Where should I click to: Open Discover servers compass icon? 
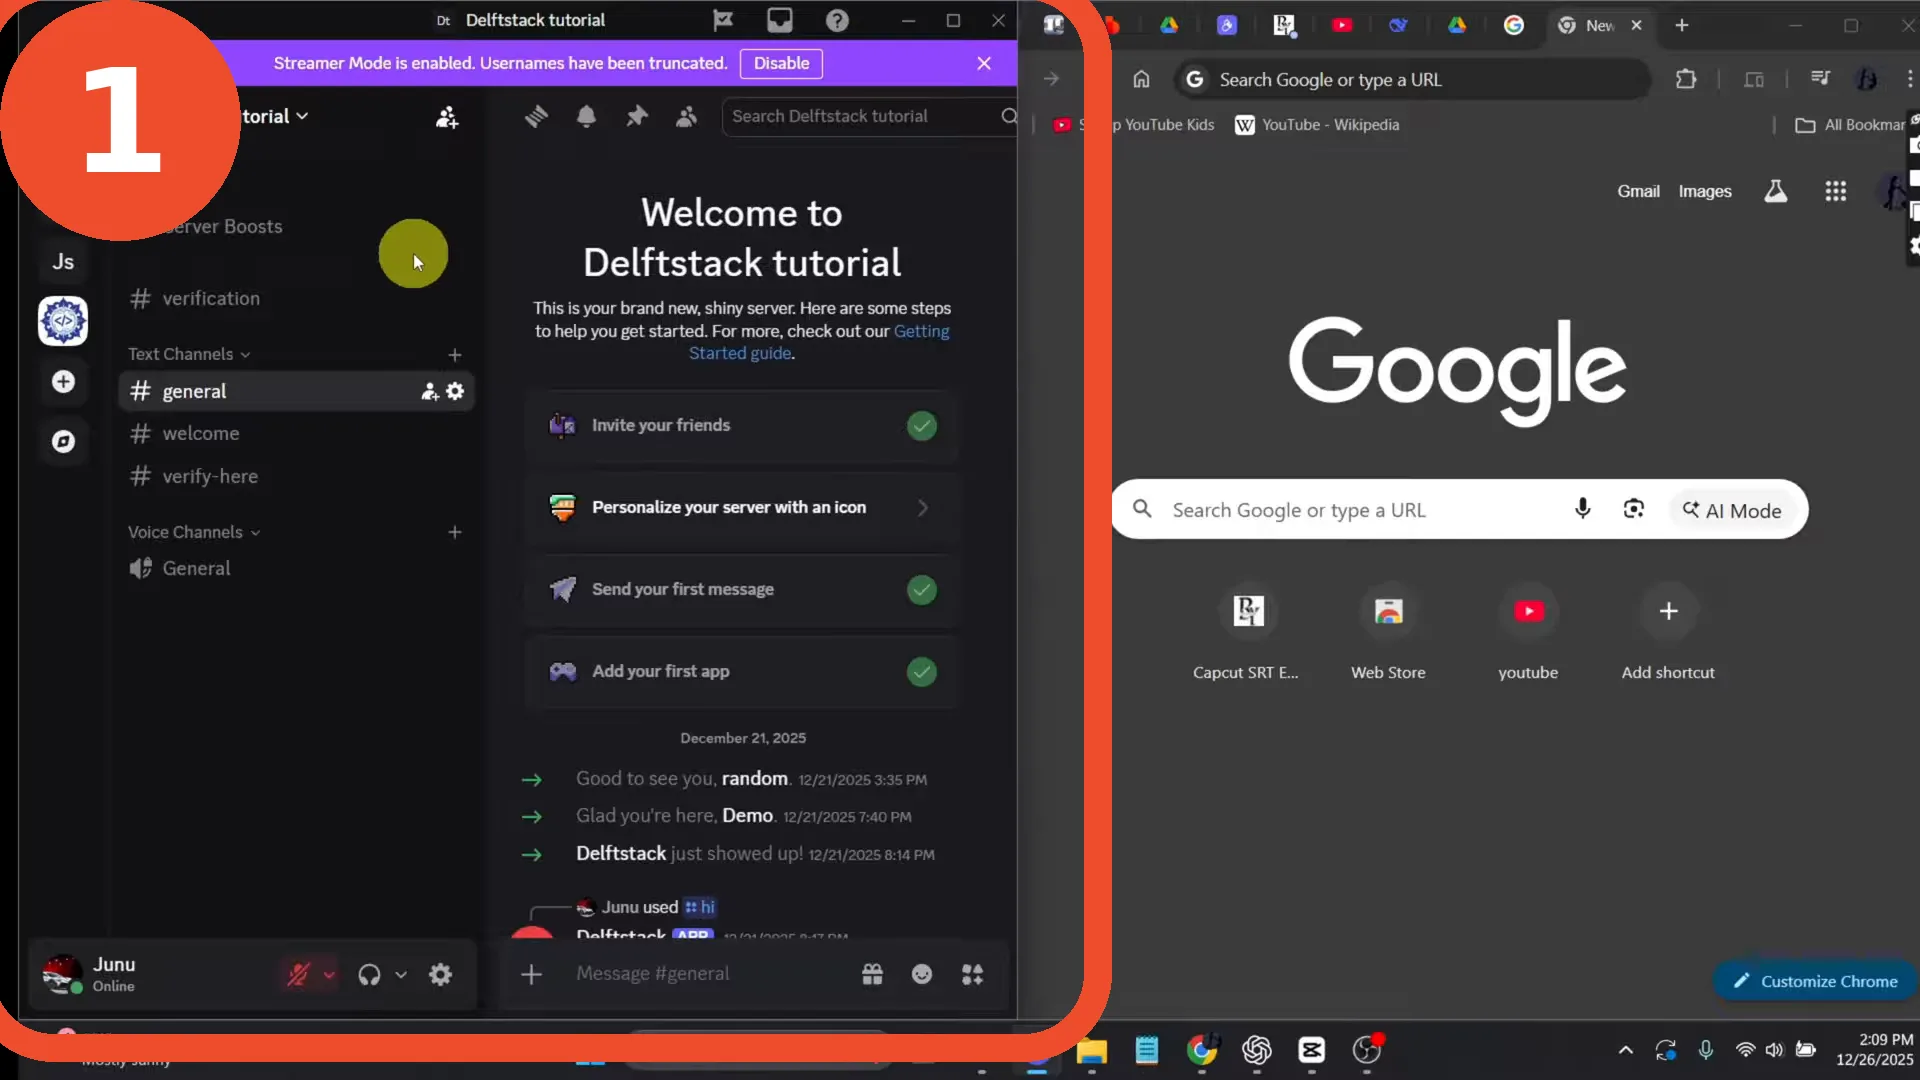[63, 441]
